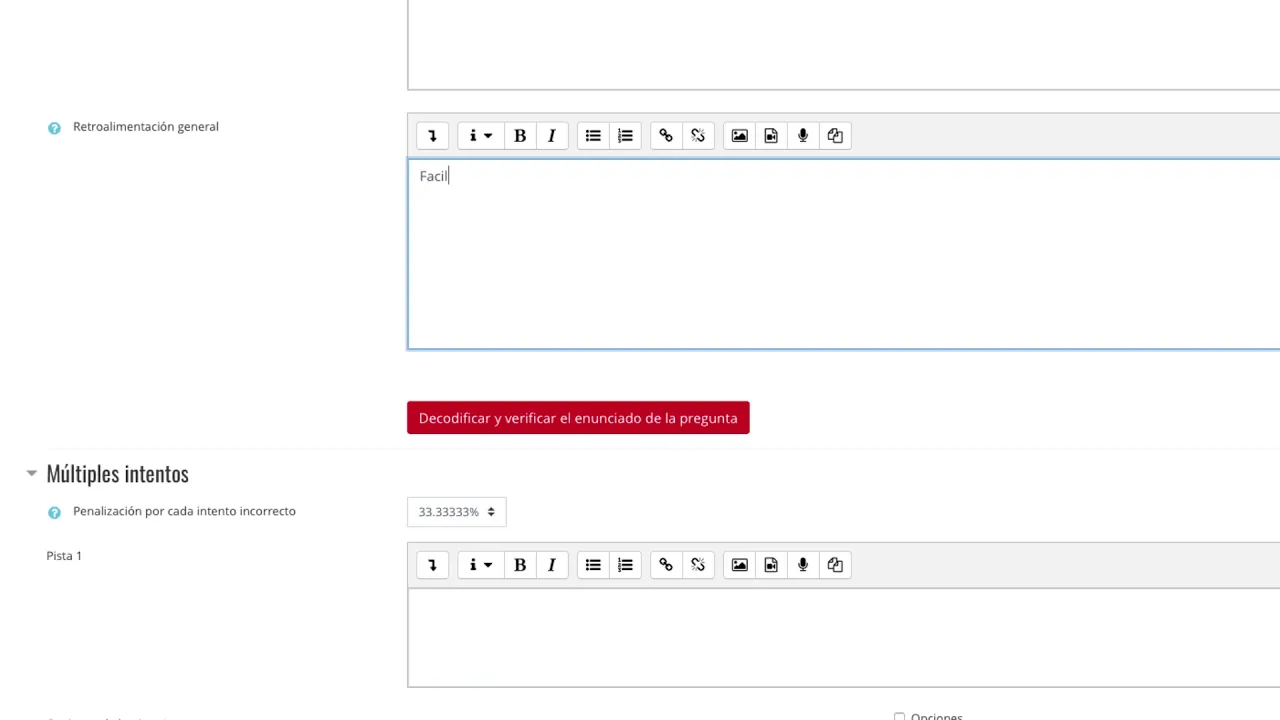This screenshot has height=720, width=1280.
Task: Insert numbered list in Retroalimentación general editor
Action: [625, 136]
